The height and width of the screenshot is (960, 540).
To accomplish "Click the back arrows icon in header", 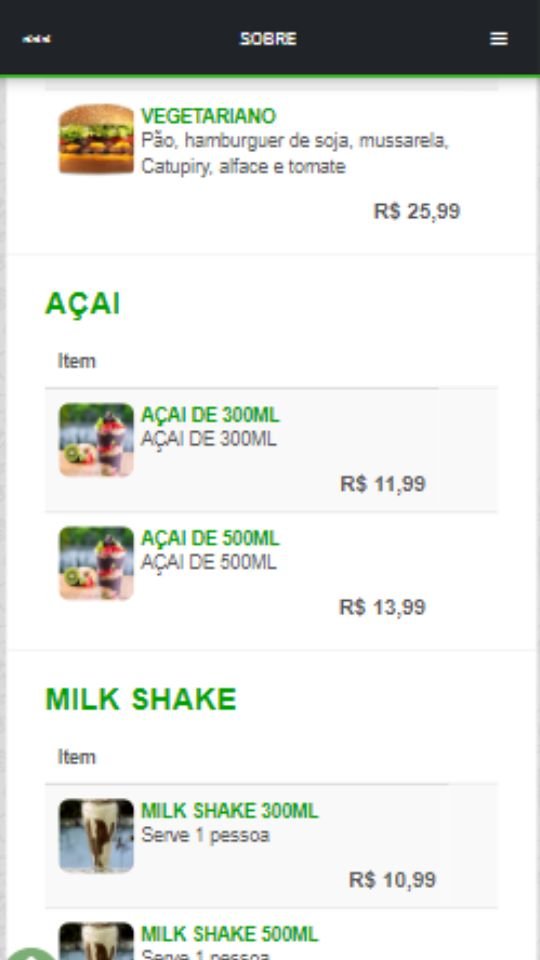I will tap(37, 39).
